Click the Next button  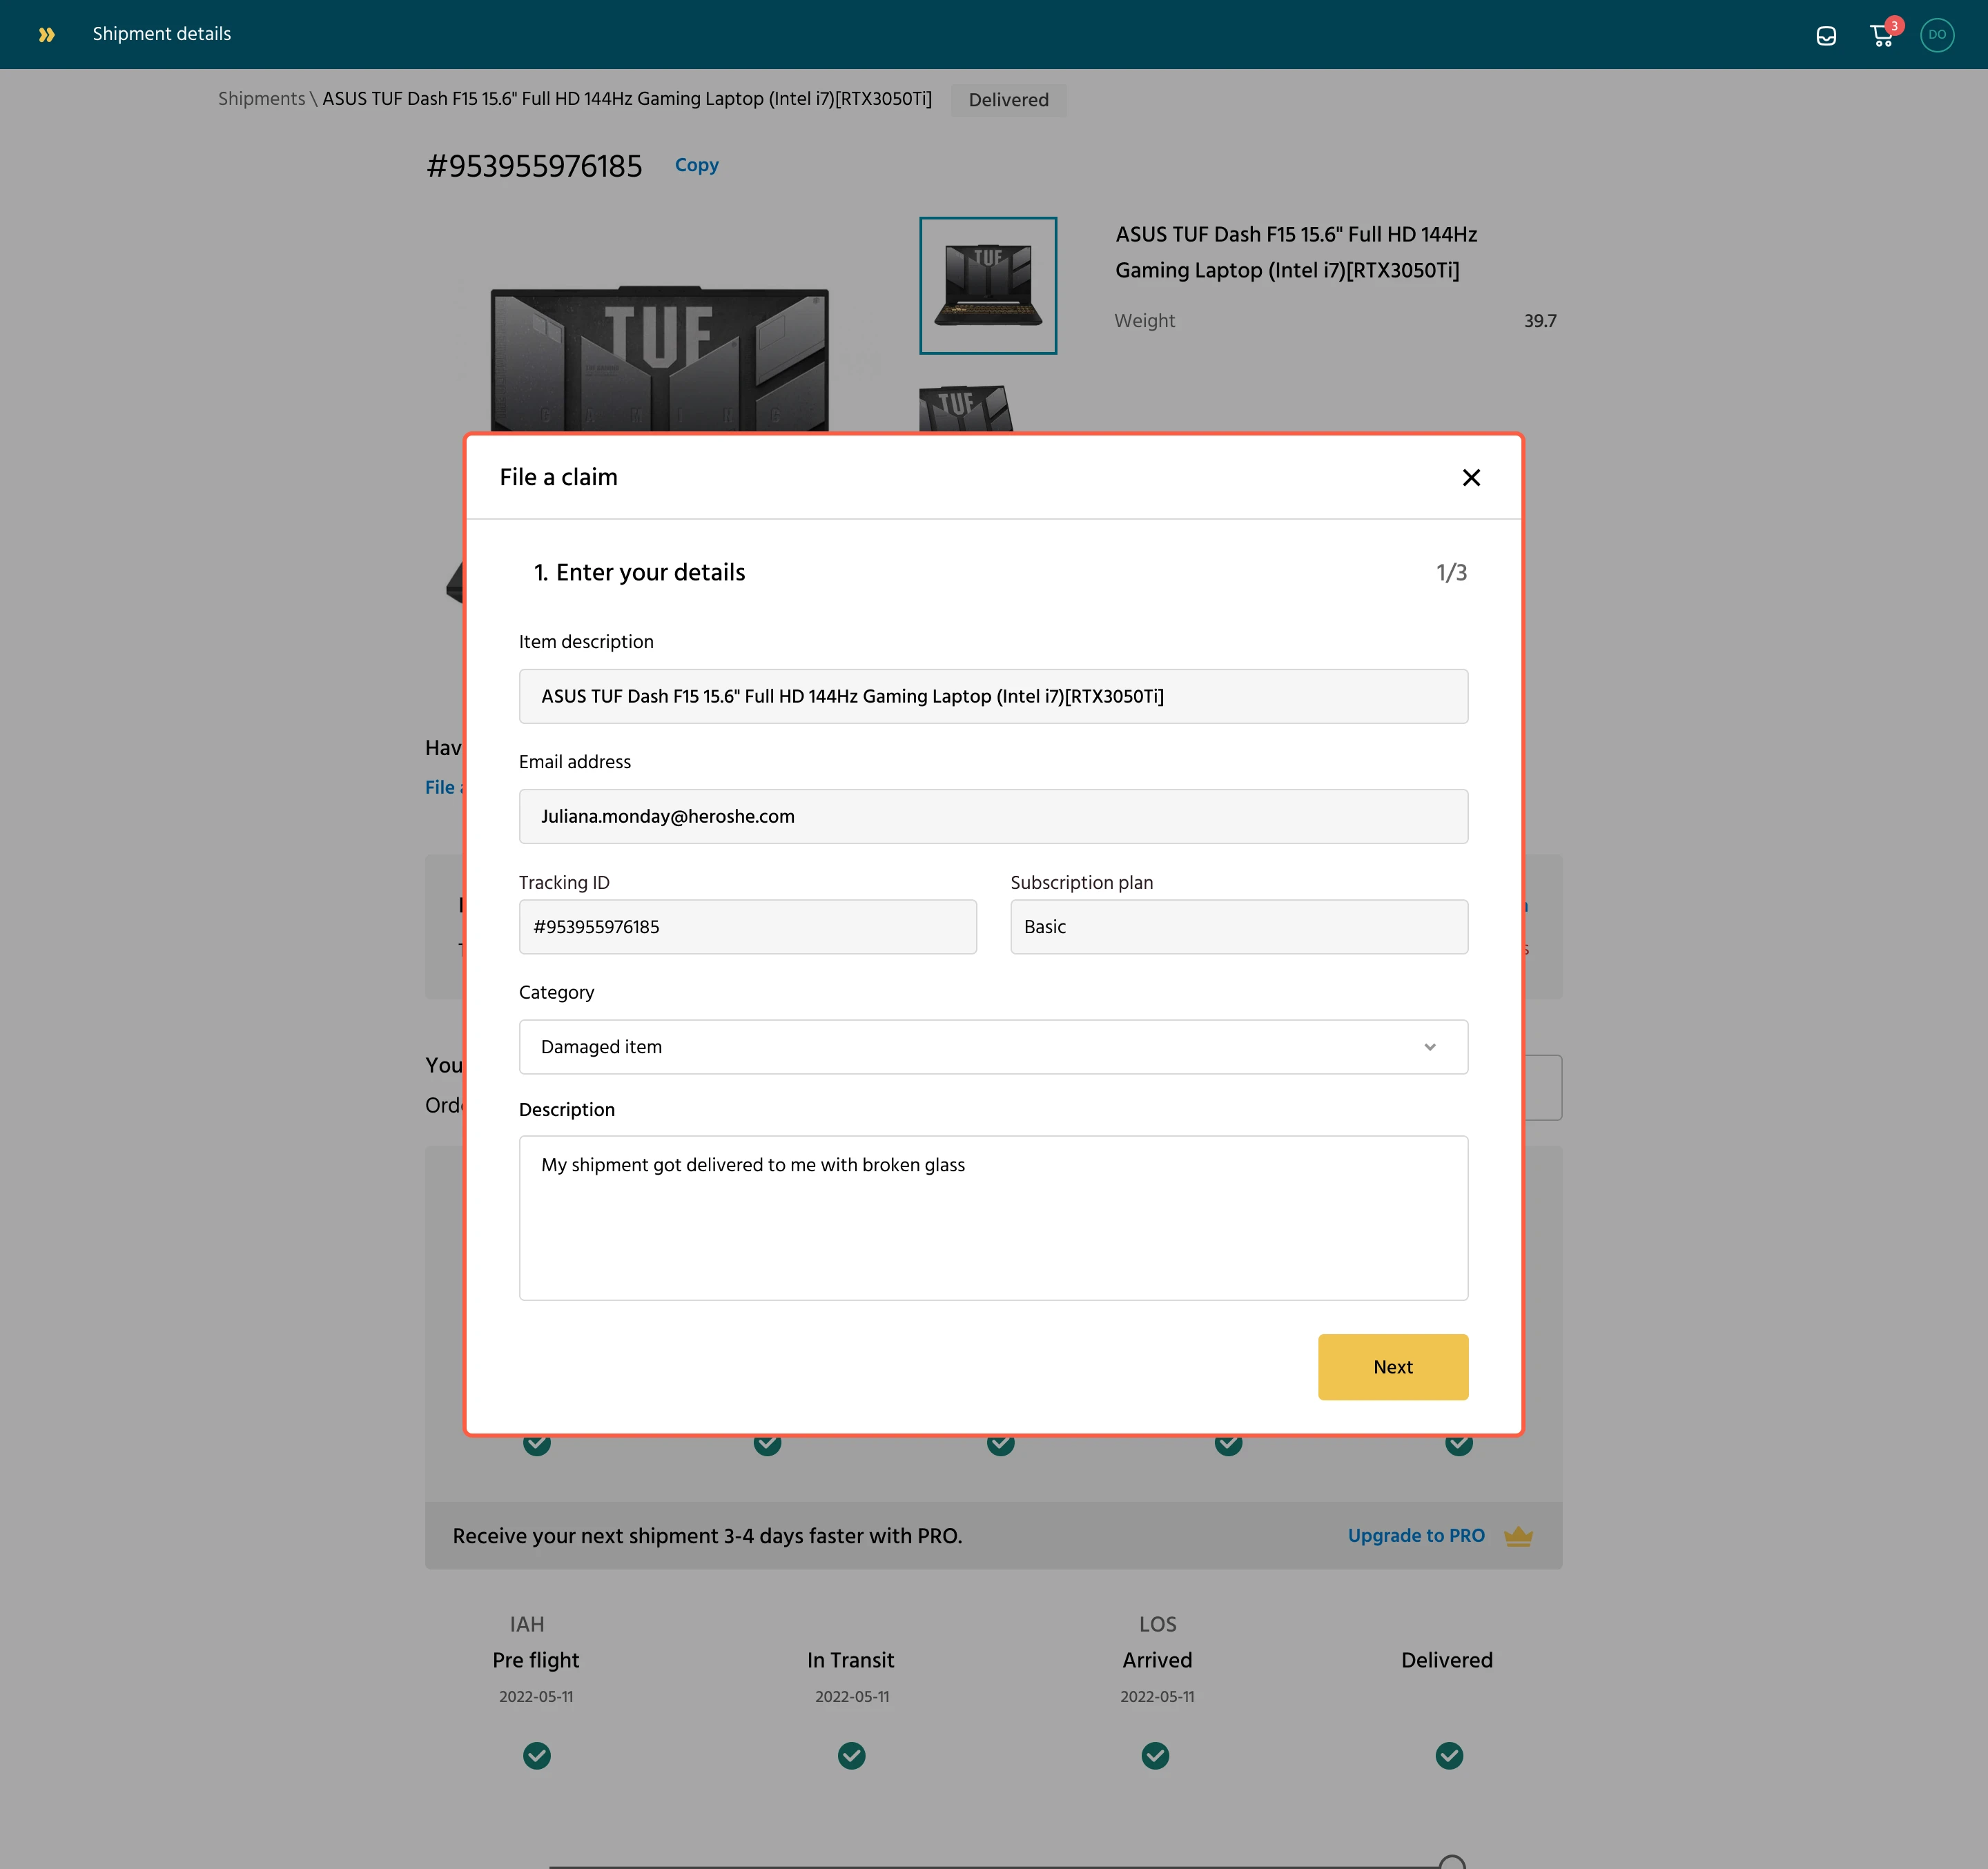coord(1392,1366)
